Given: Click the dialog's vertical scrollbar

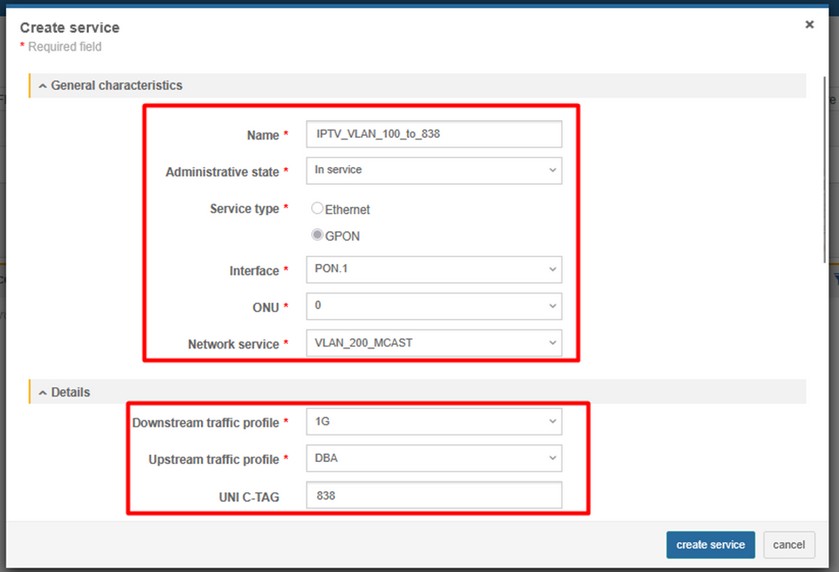Looking at the screenshot, I should coord(824,170).
